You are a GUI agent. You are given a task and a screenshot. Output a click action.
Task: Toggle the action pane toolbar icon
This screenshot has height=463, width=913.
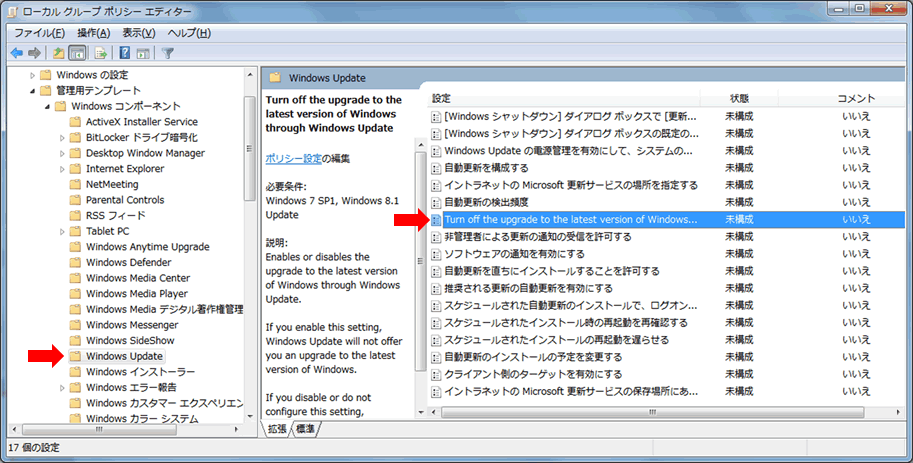pyautogui.click(x=143, y=53)
